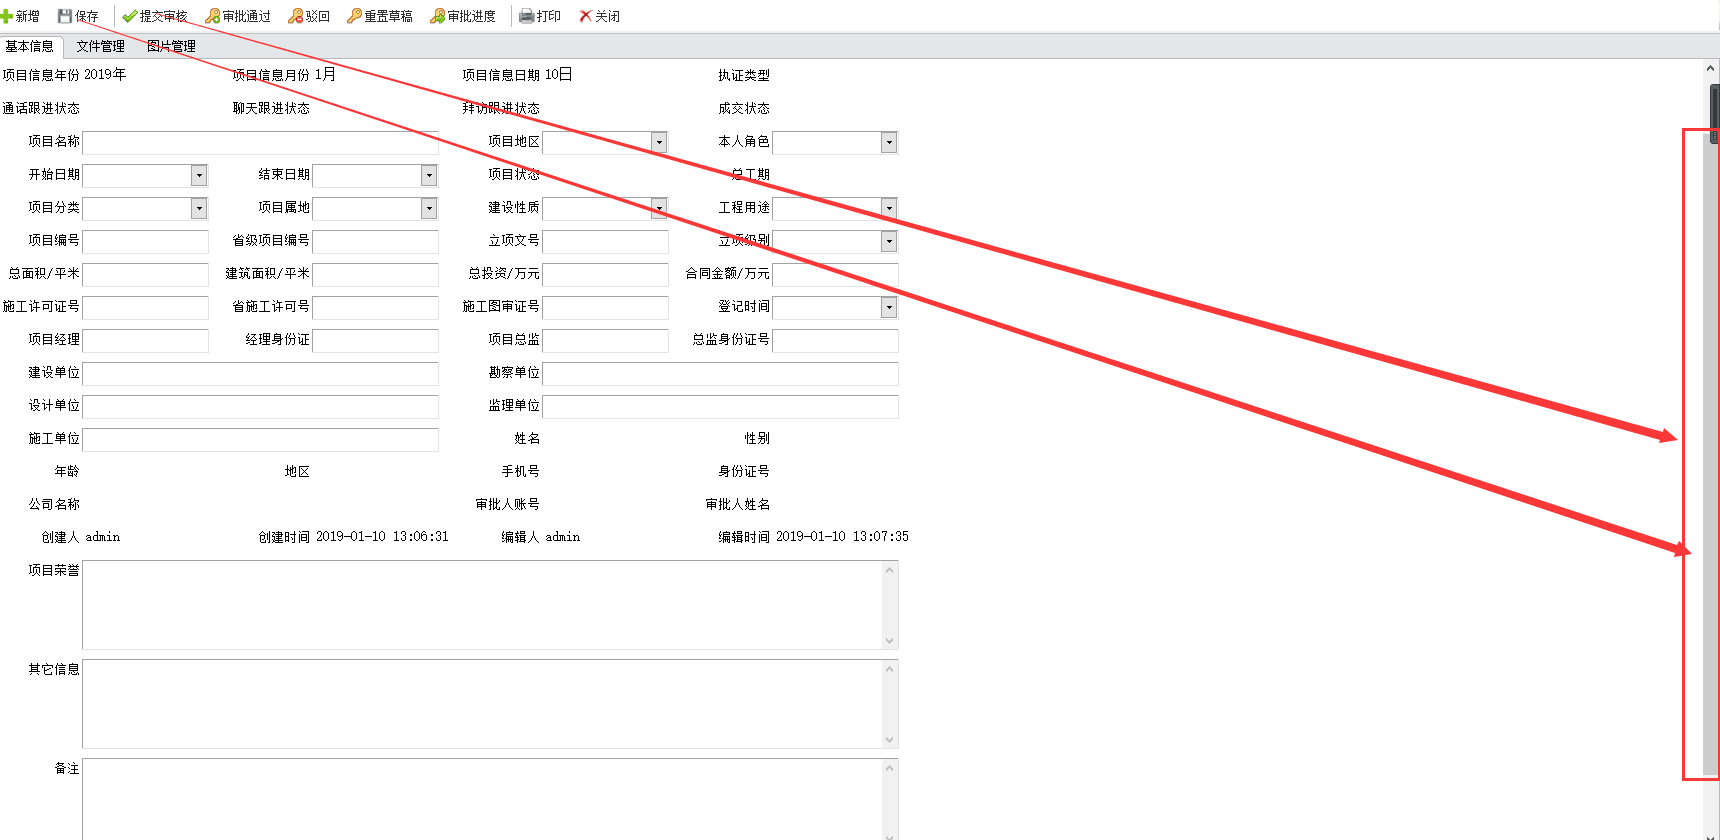Open the 登记时间 dropdown

pos(889,307)
